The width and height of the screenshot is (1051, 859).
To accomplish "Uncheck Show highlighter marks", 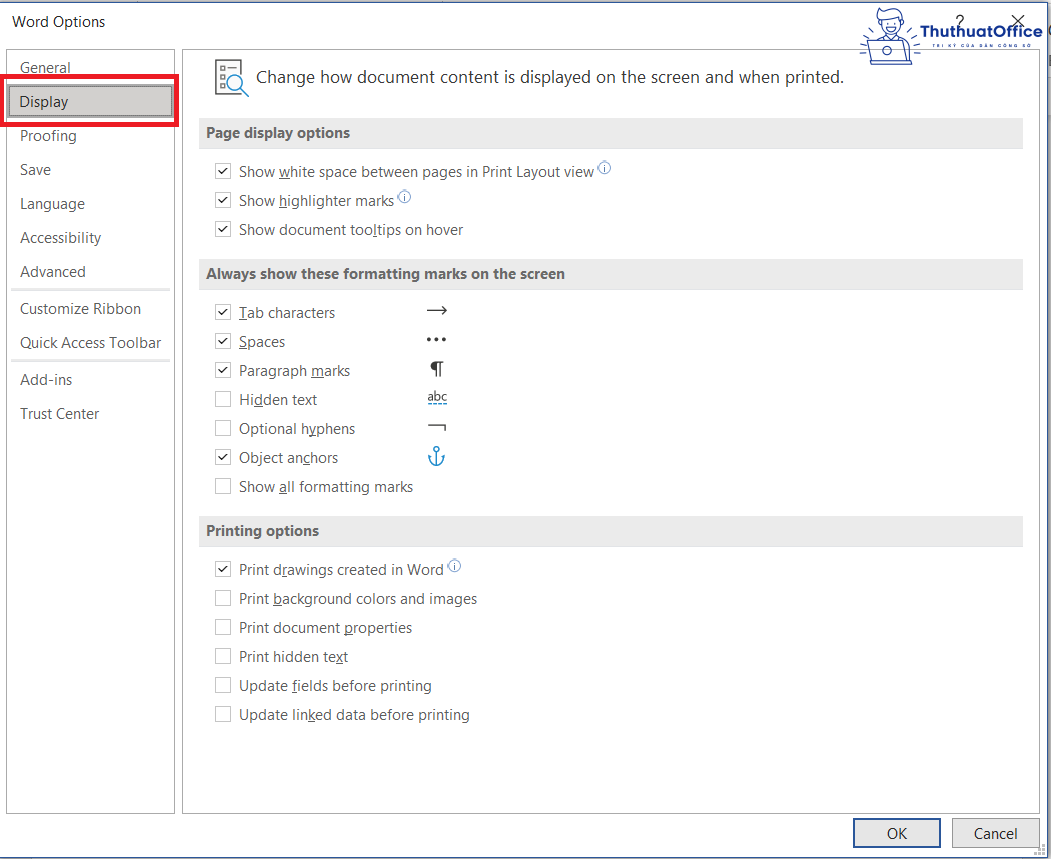I will [223, 200].
